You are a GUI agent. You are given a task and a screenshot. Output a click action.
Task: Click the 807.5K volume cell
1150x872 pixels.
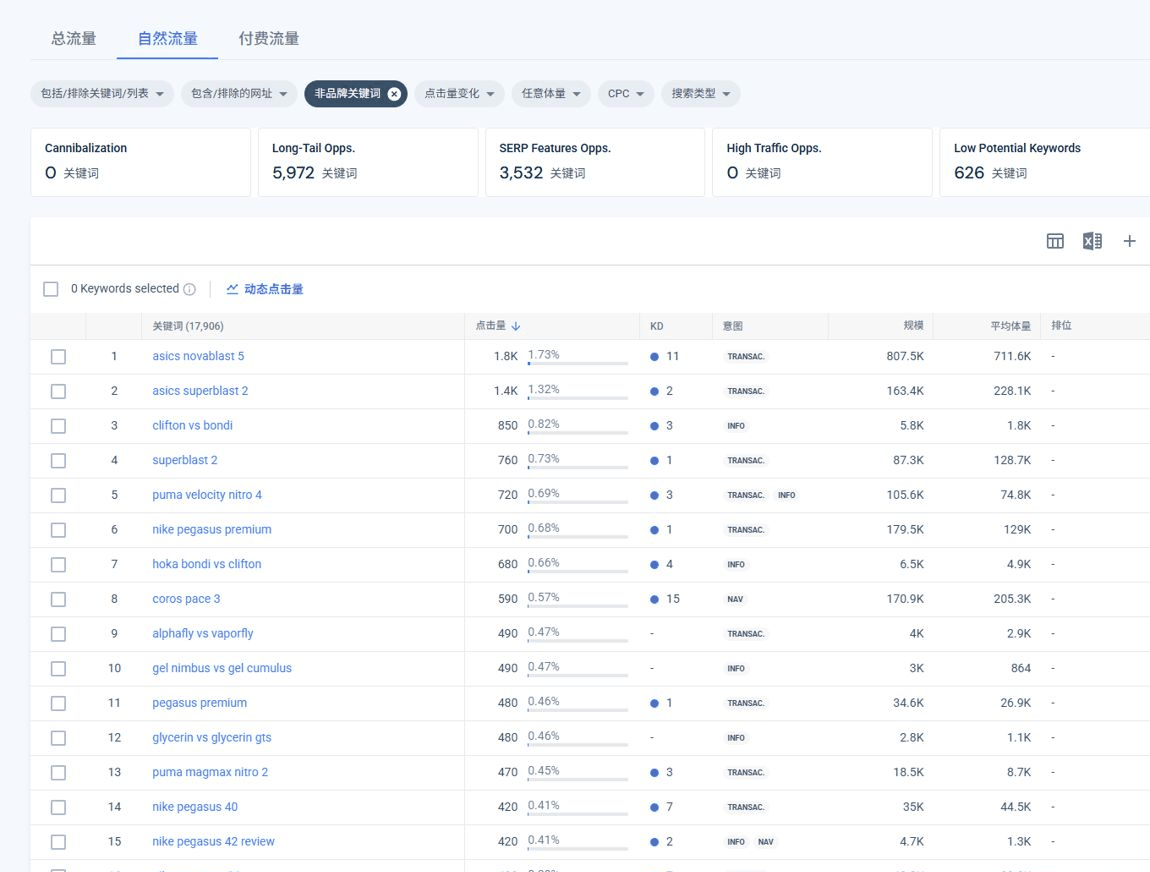coord(905,356)
